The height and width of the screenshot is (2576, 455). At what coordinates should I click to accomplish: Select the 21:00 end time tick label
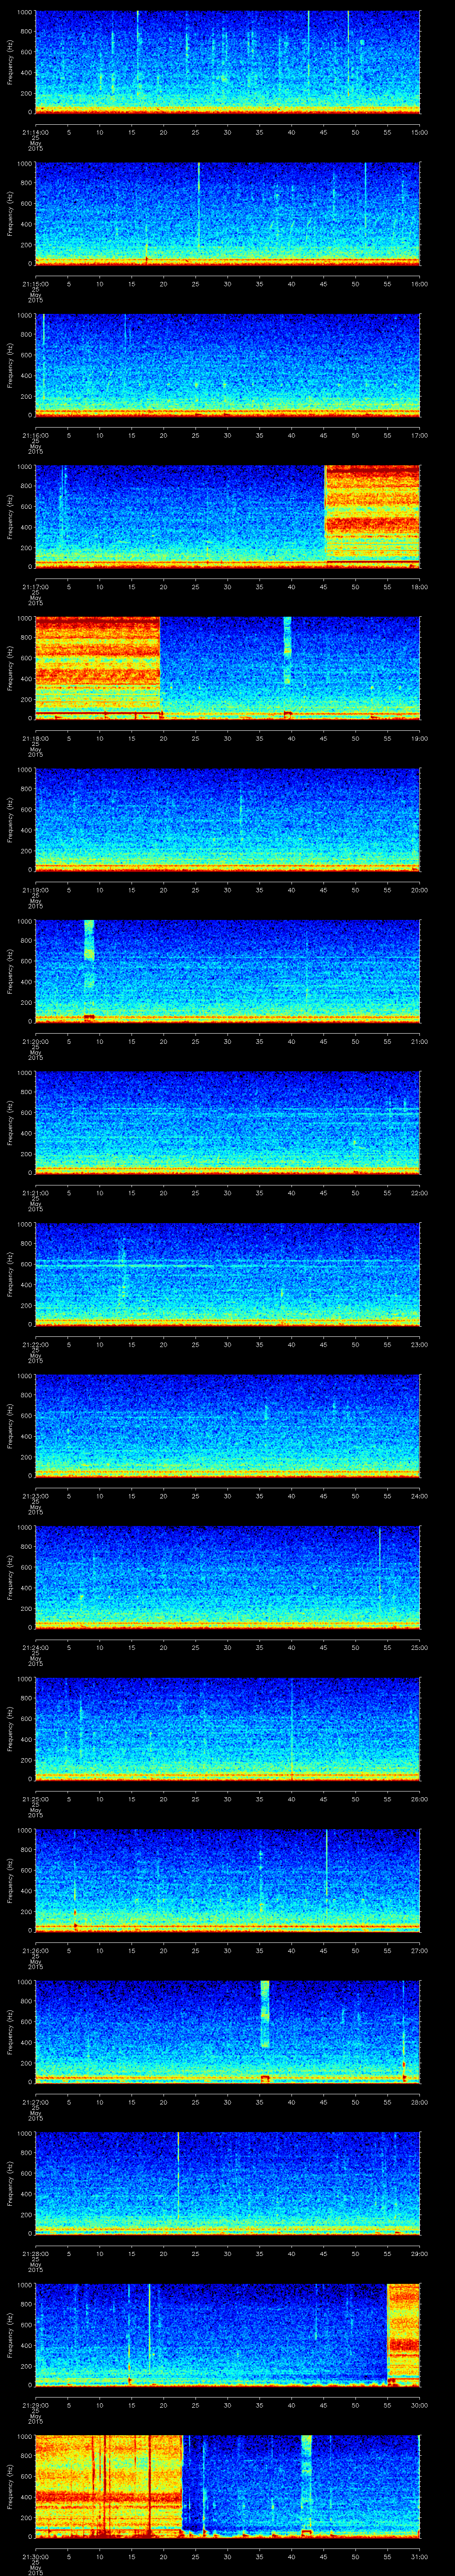coord(419,1041)
